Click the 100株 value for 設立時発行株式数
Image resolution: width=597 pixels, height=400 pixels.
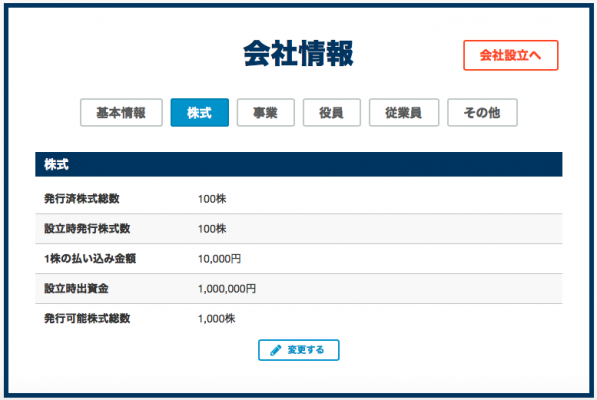point(212,229)
